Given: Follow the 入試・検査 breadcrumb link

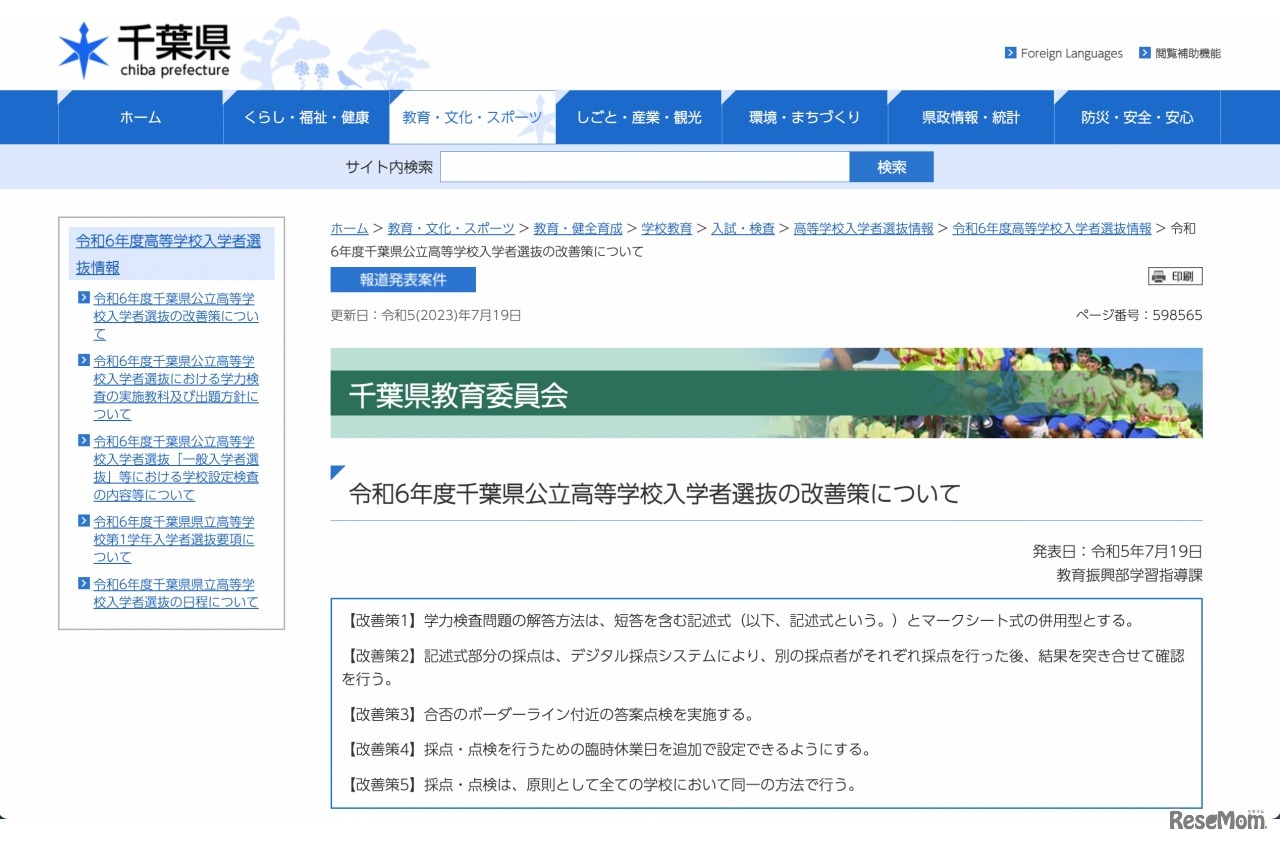Looking at the screenshot, I should [x=744, y=228].
